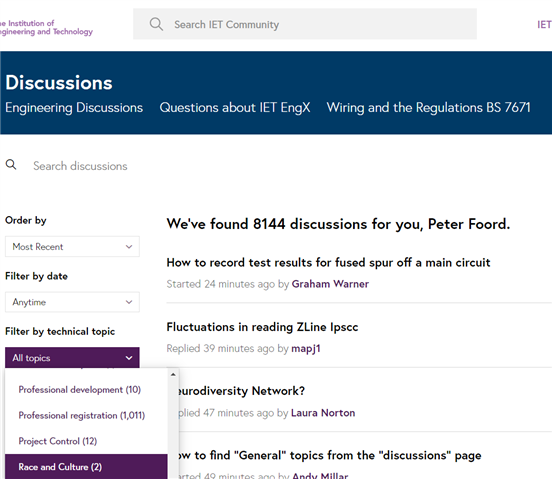Open Fluctuations in reading ZLine Ipscc discussion

262,327
